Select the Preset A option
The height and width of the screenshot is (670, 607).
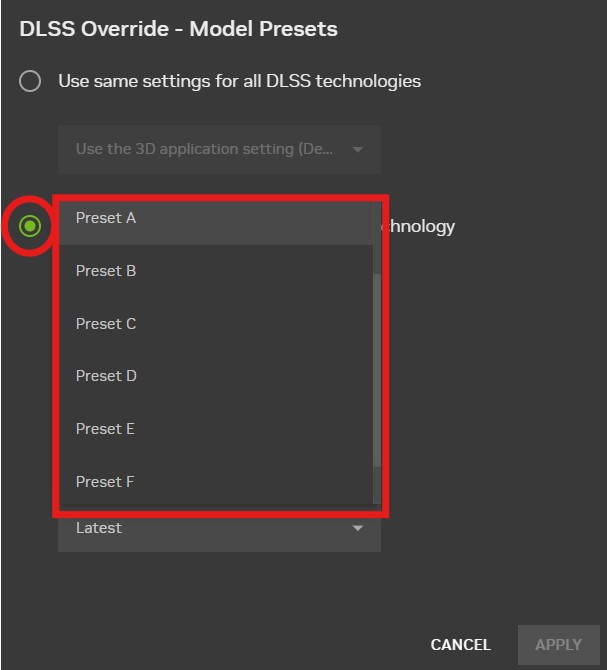click(x=106, y=218)
